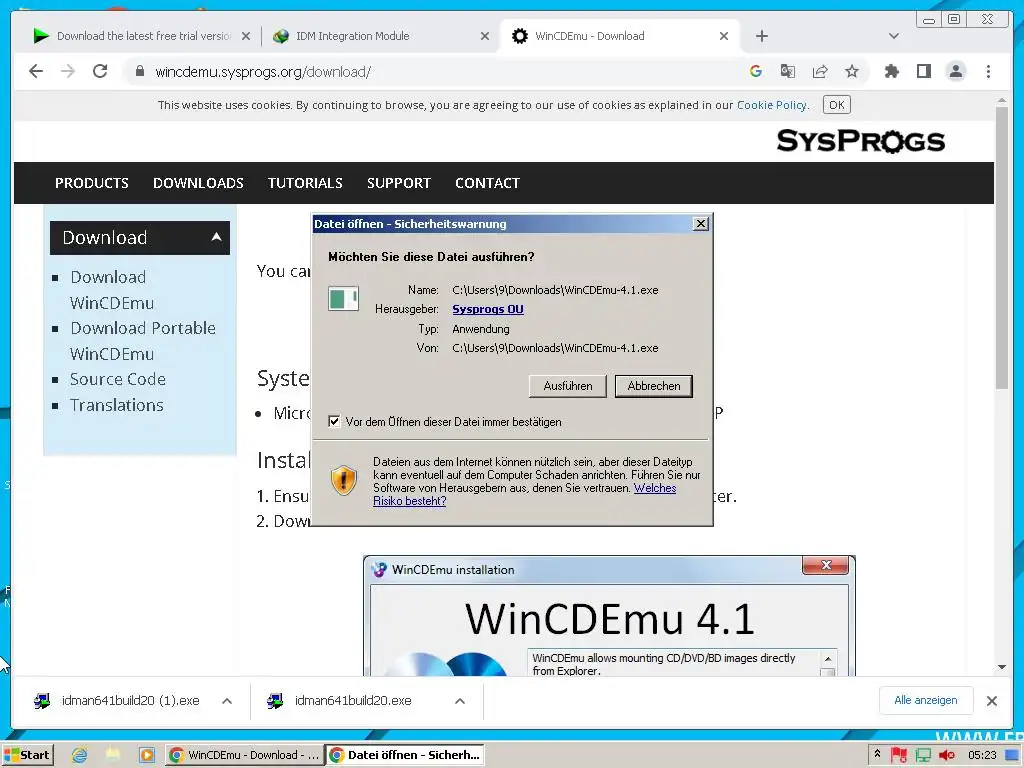
Task: Open Source Code sidebar link
Action: [118, 379]
